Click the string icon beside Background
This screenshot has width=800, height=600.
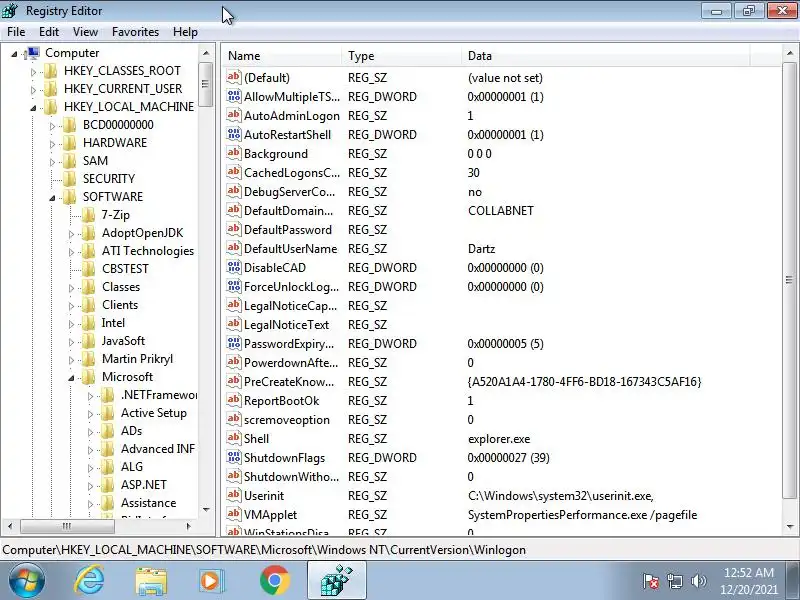click(x=234, y=153)
